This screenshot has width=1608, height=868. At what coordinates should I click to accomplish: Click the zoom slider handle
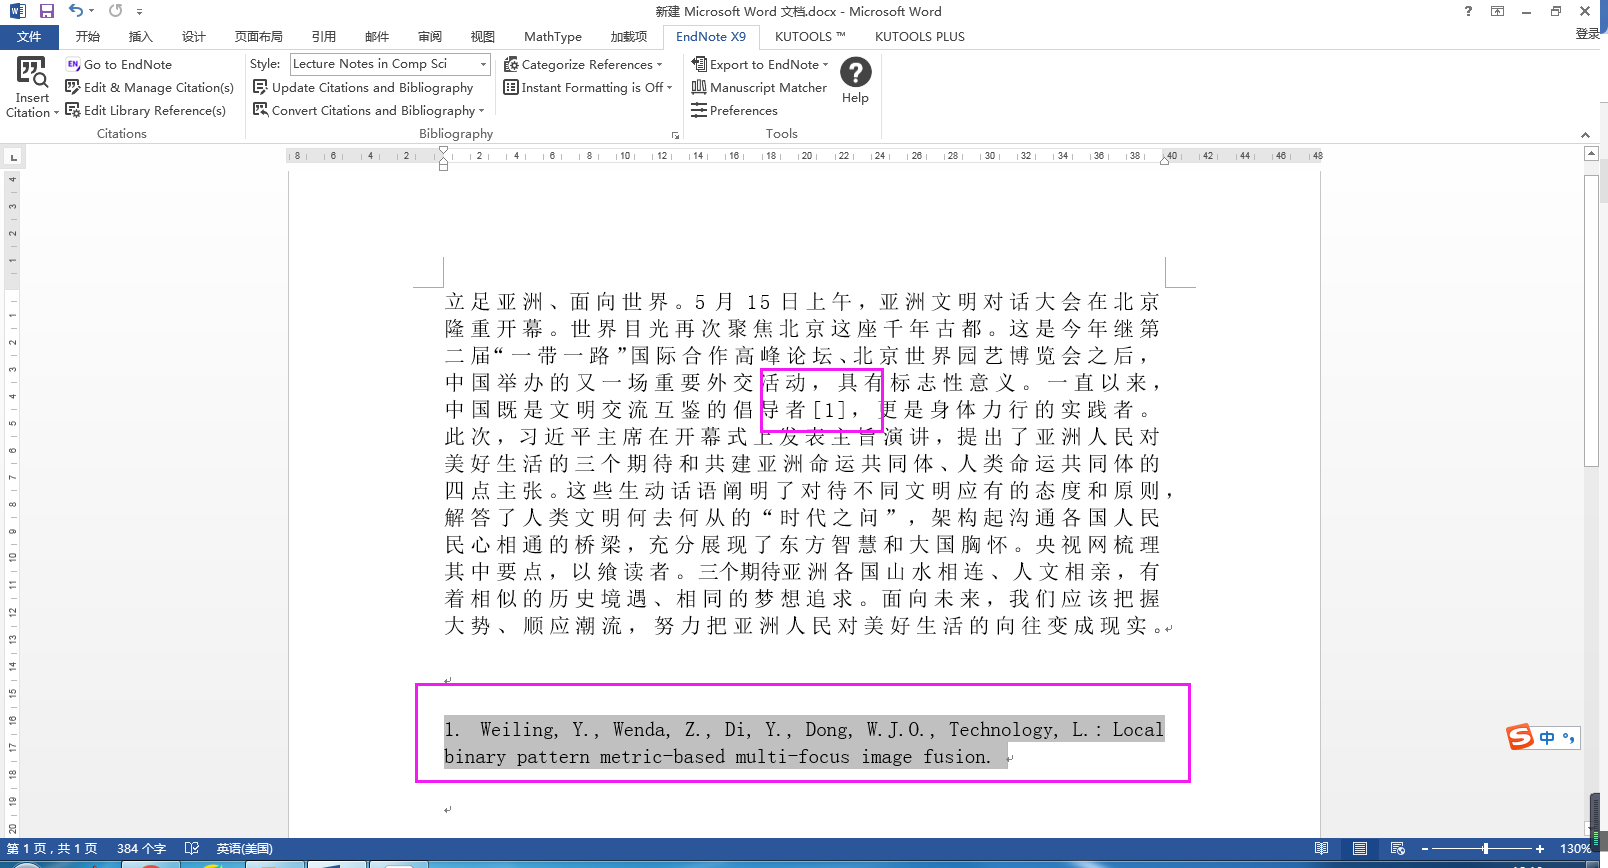[x=1485, y=849]
